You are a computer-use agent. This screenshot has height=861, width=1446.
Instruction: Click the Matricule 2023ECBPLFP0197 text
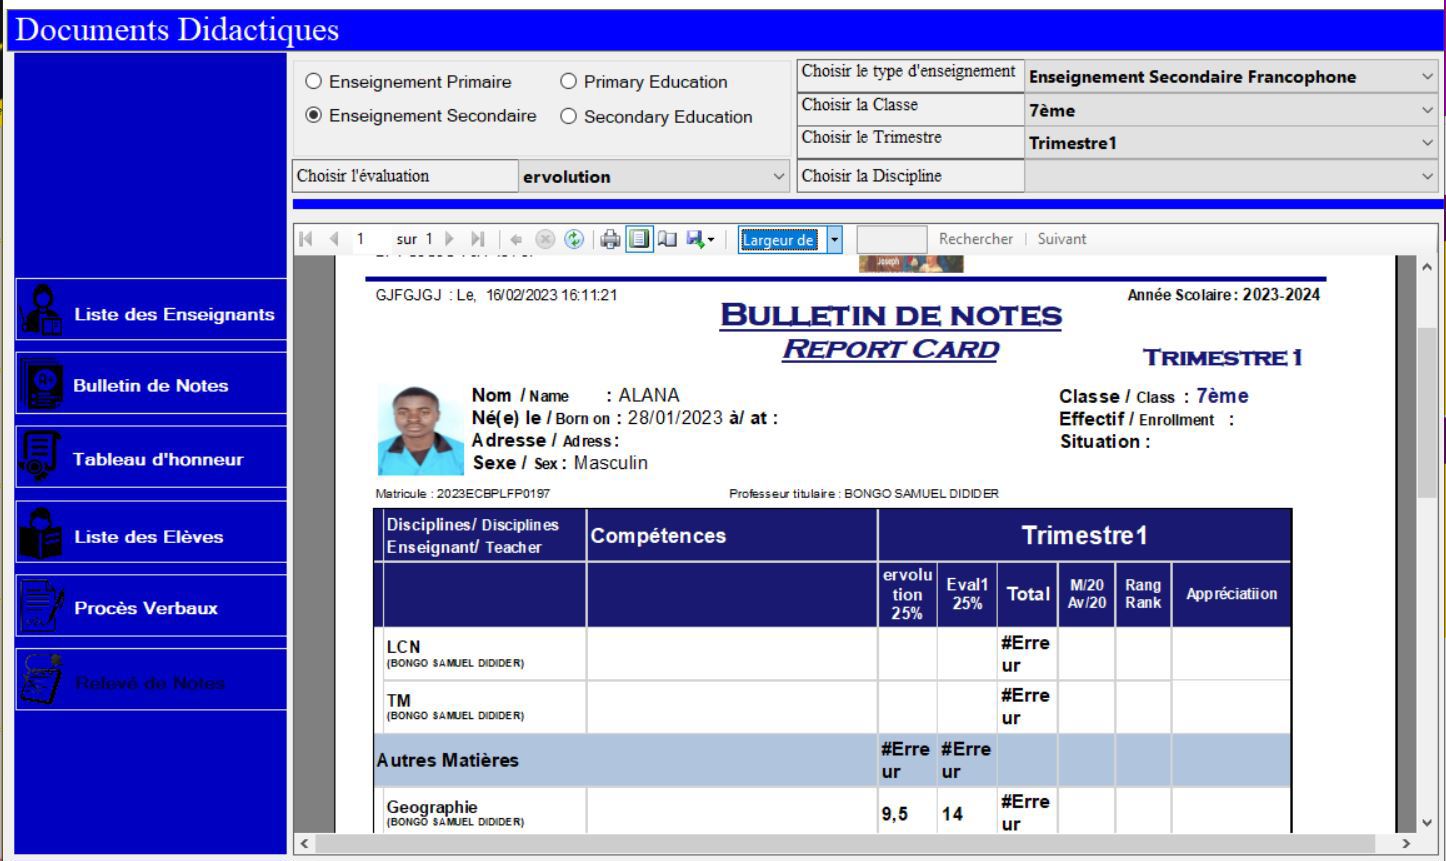[x=463, y=493]
